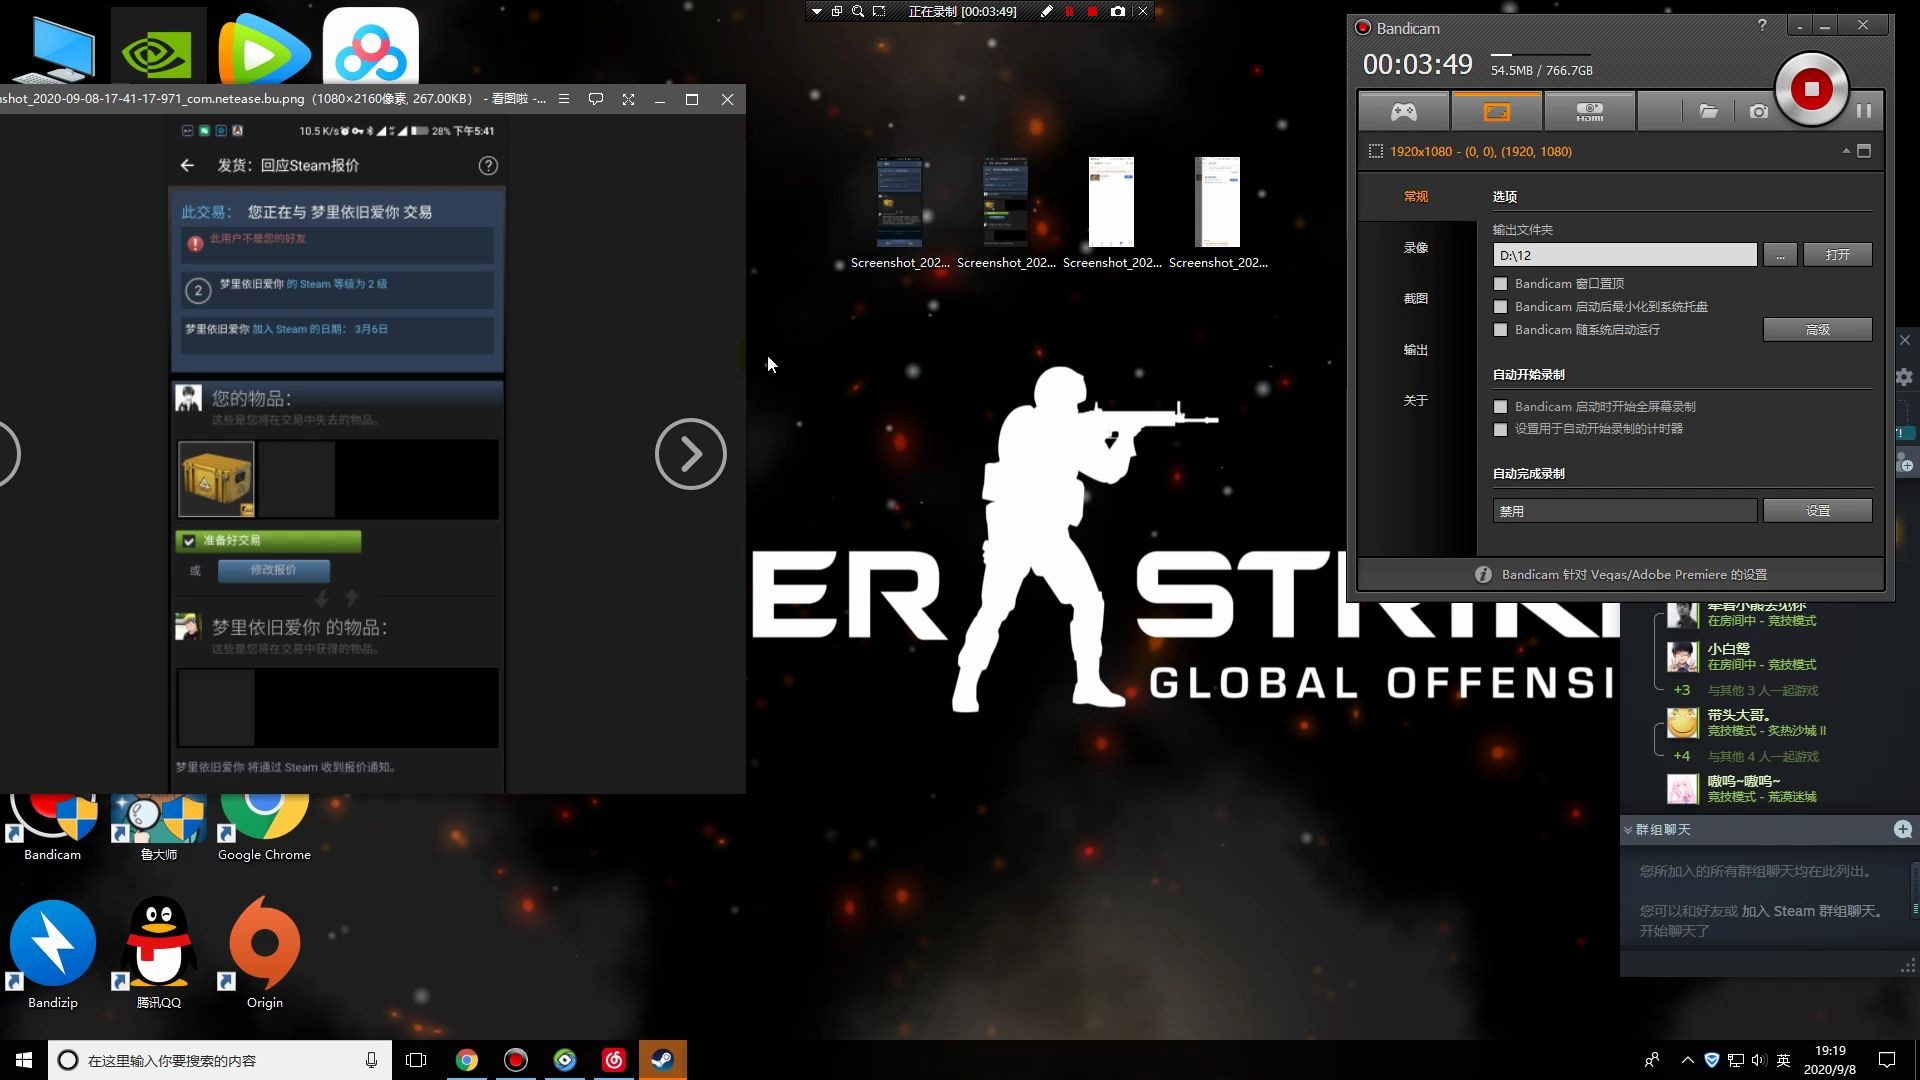The width and height of the screenshot is (1920, 1080).
Task: Open NVIDIA desktop icon
Action: click(158, 47)
